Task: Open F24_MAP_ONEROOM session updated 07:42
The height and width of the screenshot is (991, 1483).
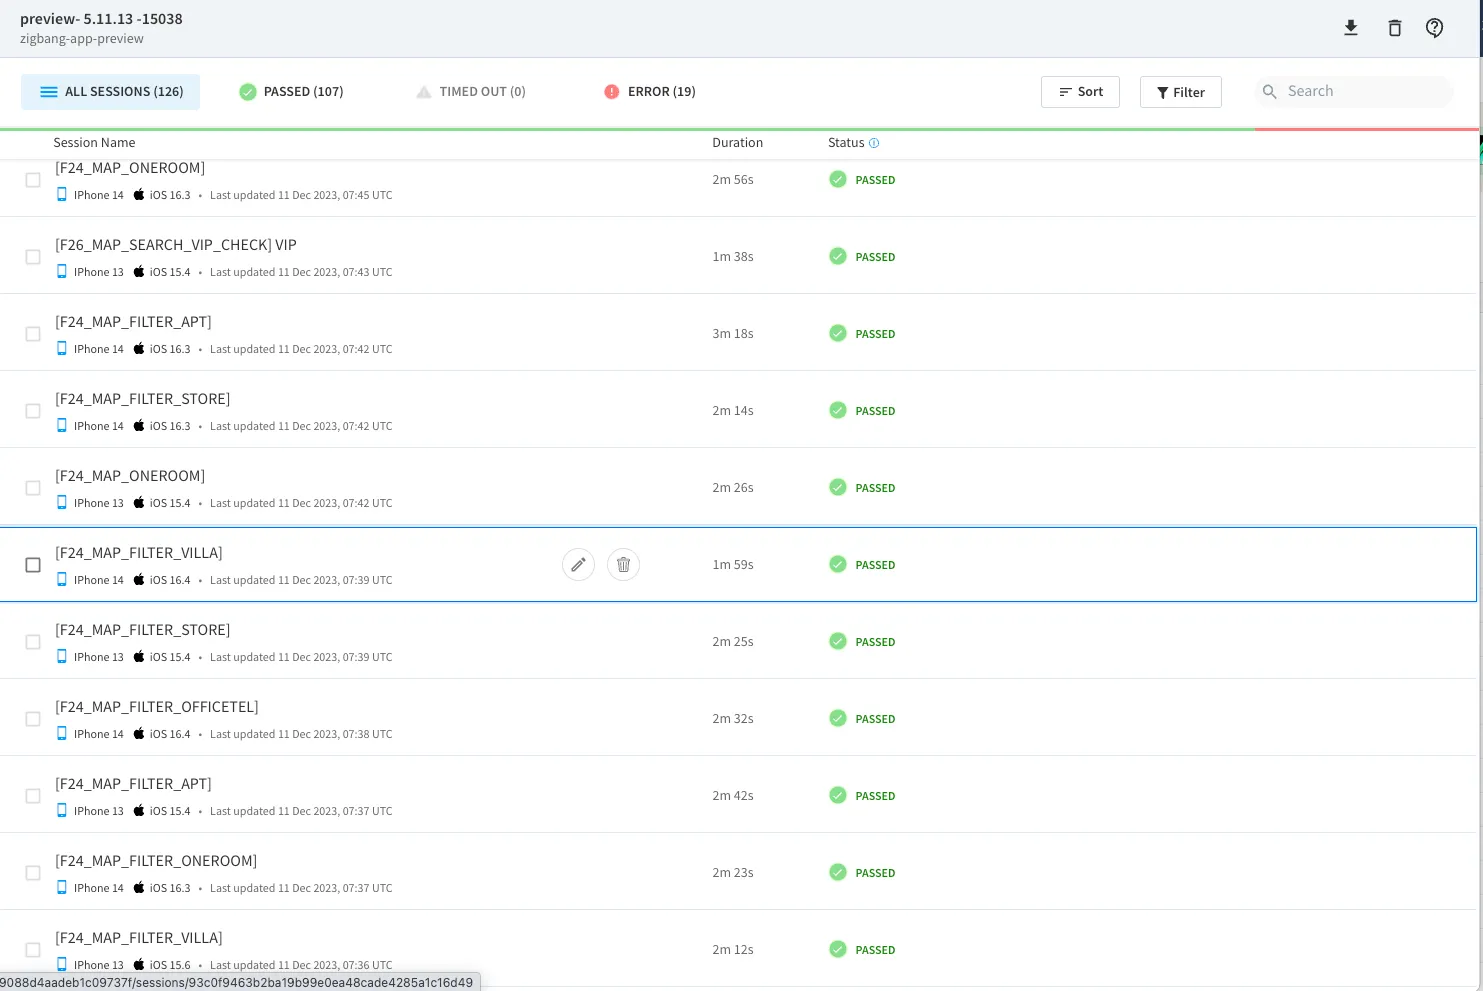Action: click(130, 476)
